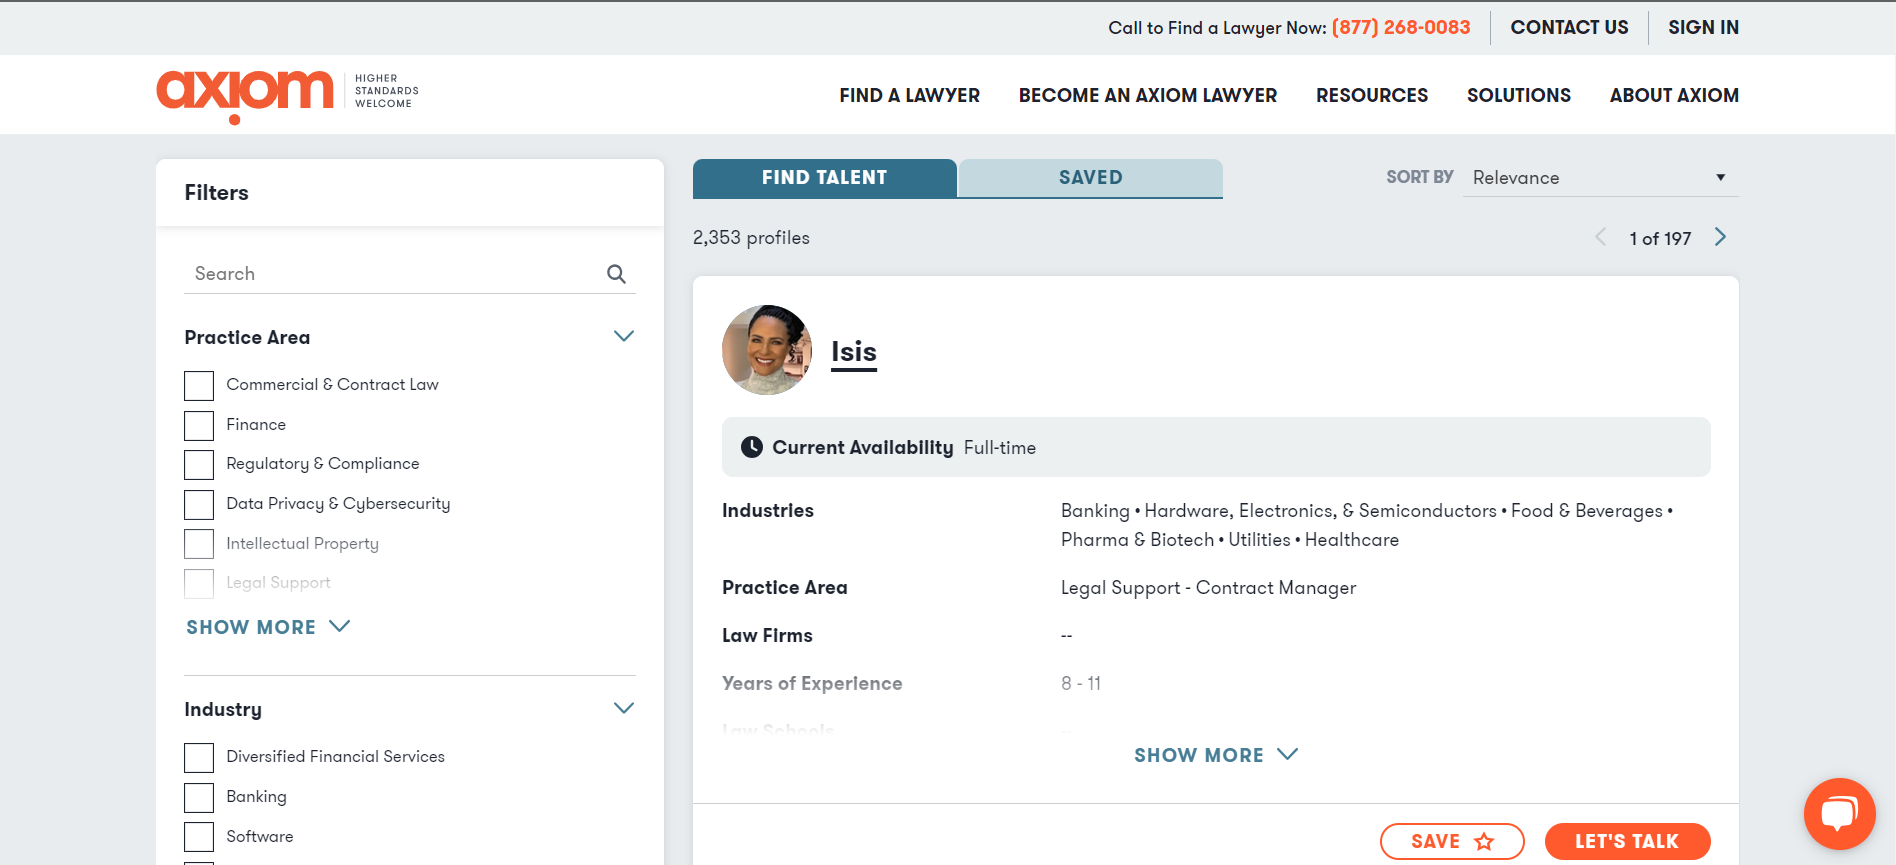
Task: Show more practice area options
Action: tap(267, 627)
